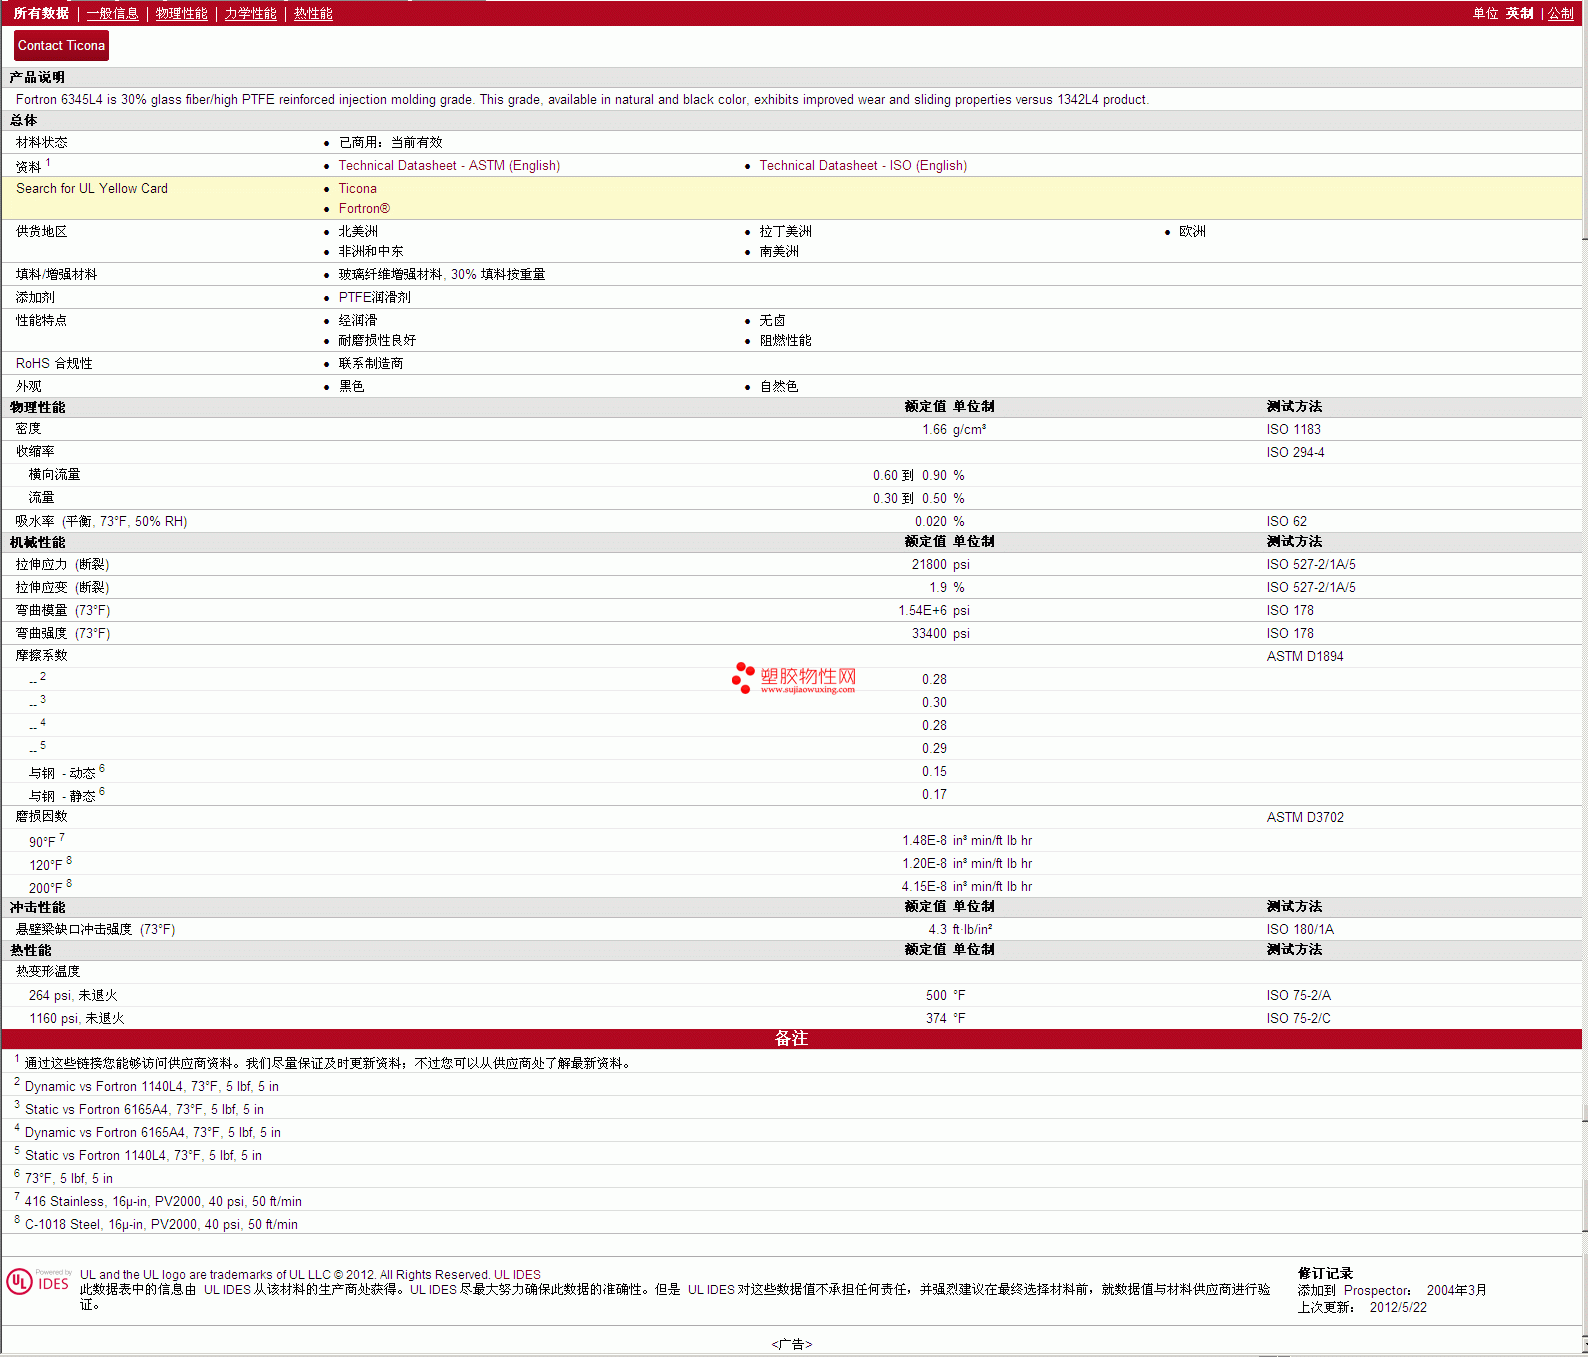Click the ISO 1183 test method

click(1293, 430)
